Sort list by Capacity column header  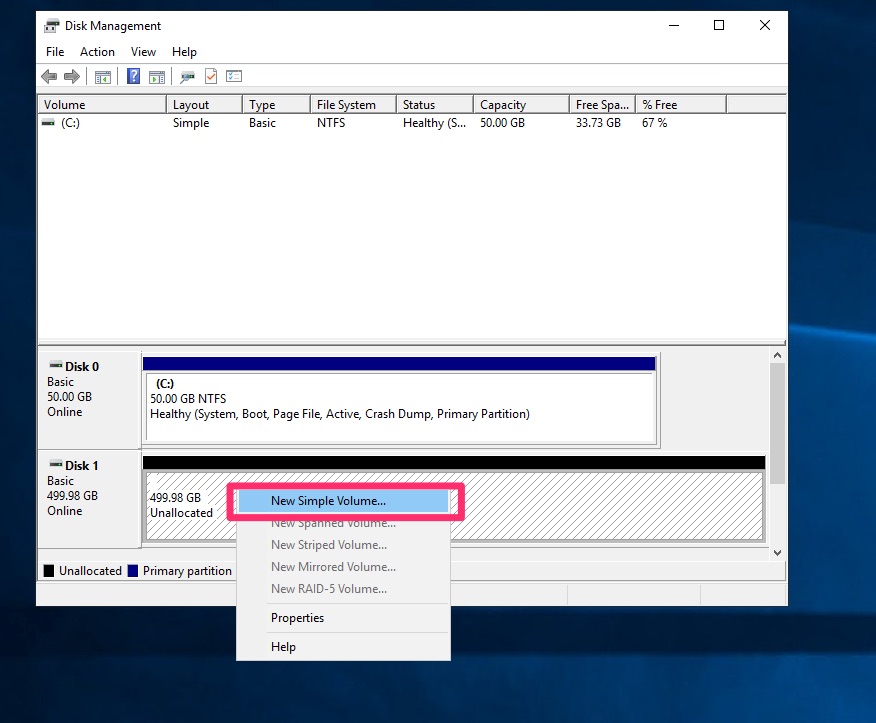[502, 105]
